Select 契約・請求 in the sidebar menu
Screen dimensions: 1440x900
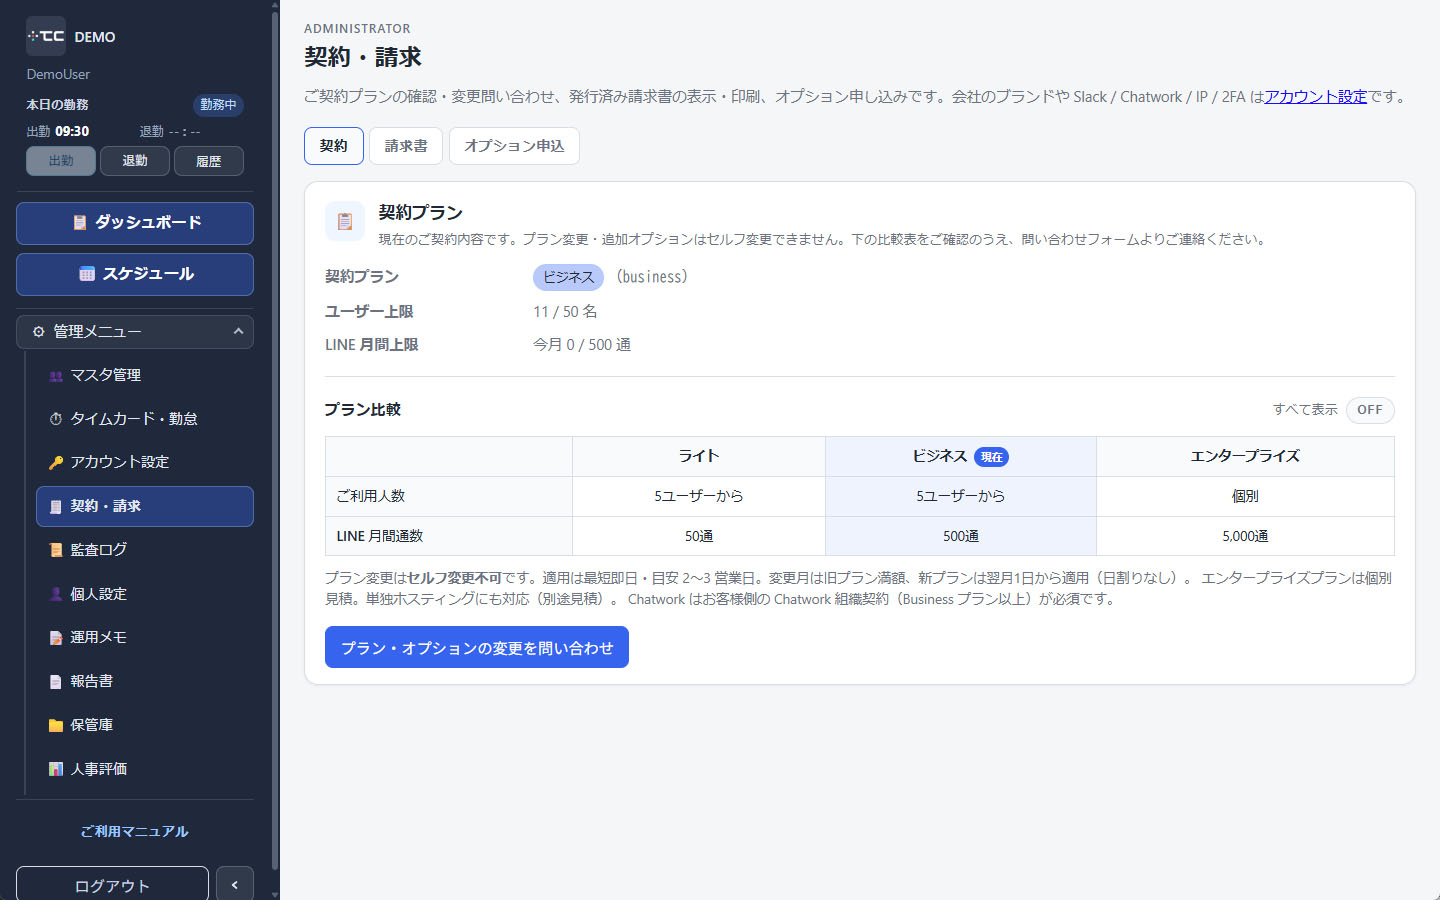click(145, 506)
